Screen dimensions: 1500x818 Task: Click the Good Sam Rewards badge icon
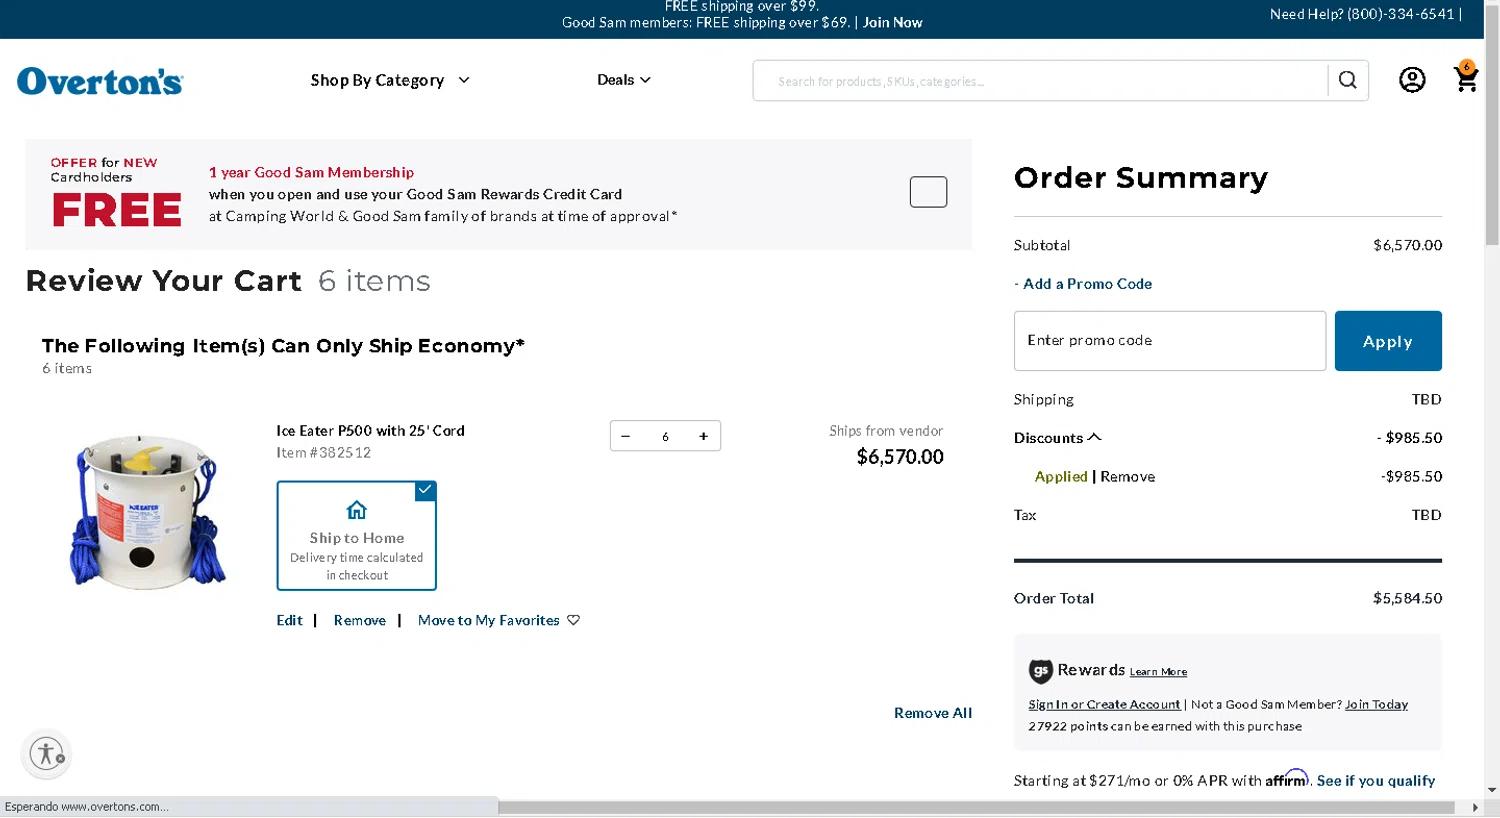click(1040, 670)
